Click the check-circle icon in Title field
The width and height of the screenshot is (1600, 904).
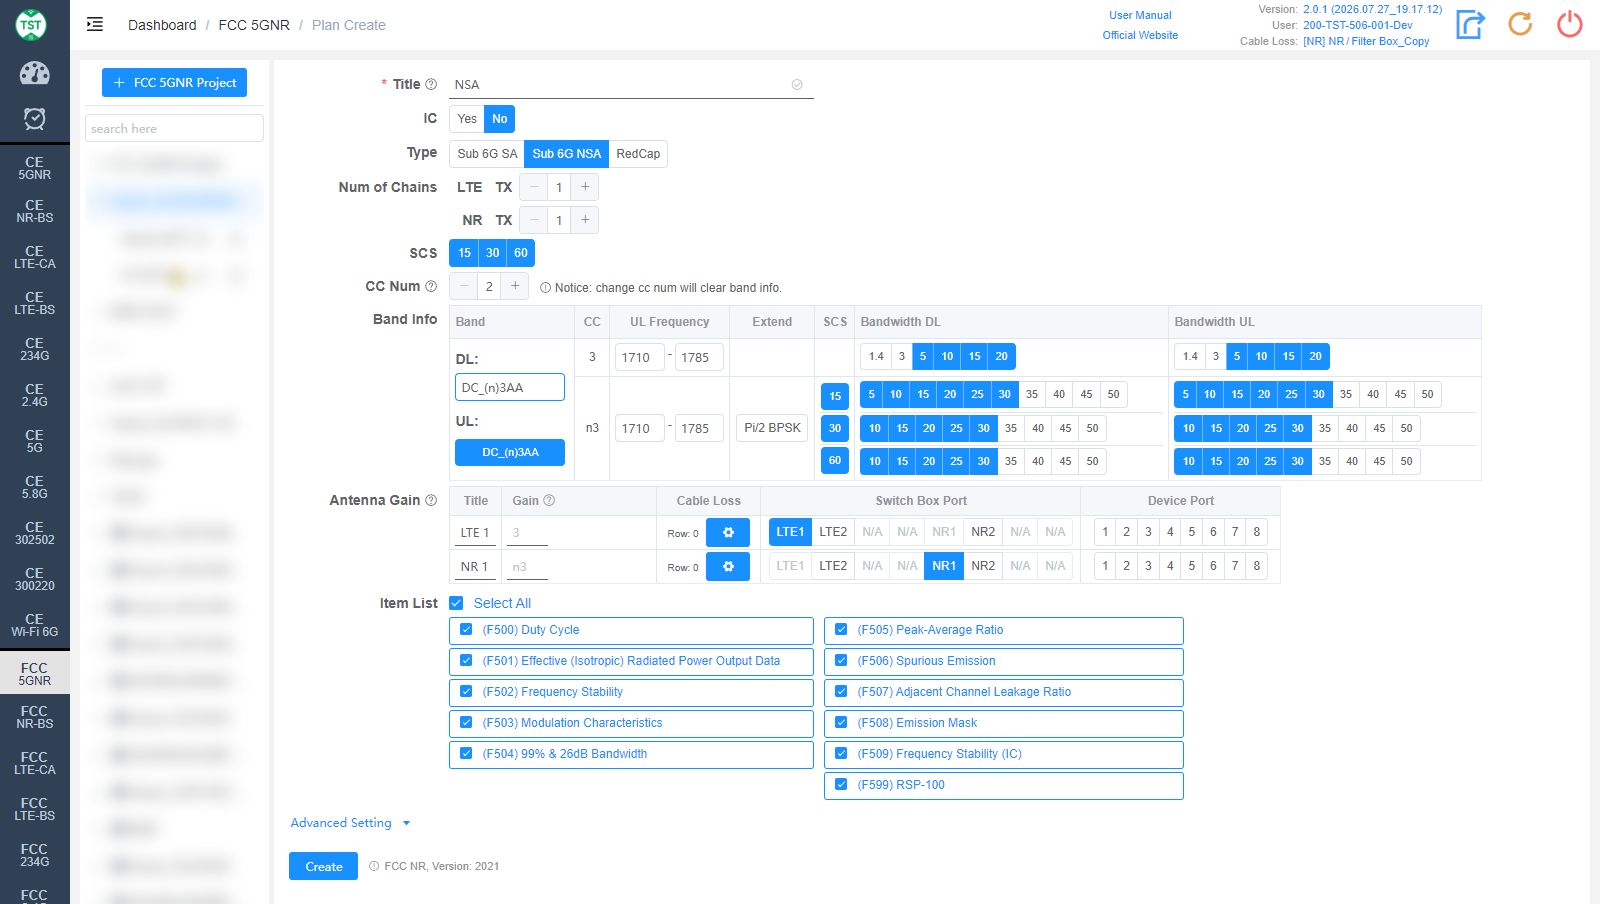(x=797, y=85)
